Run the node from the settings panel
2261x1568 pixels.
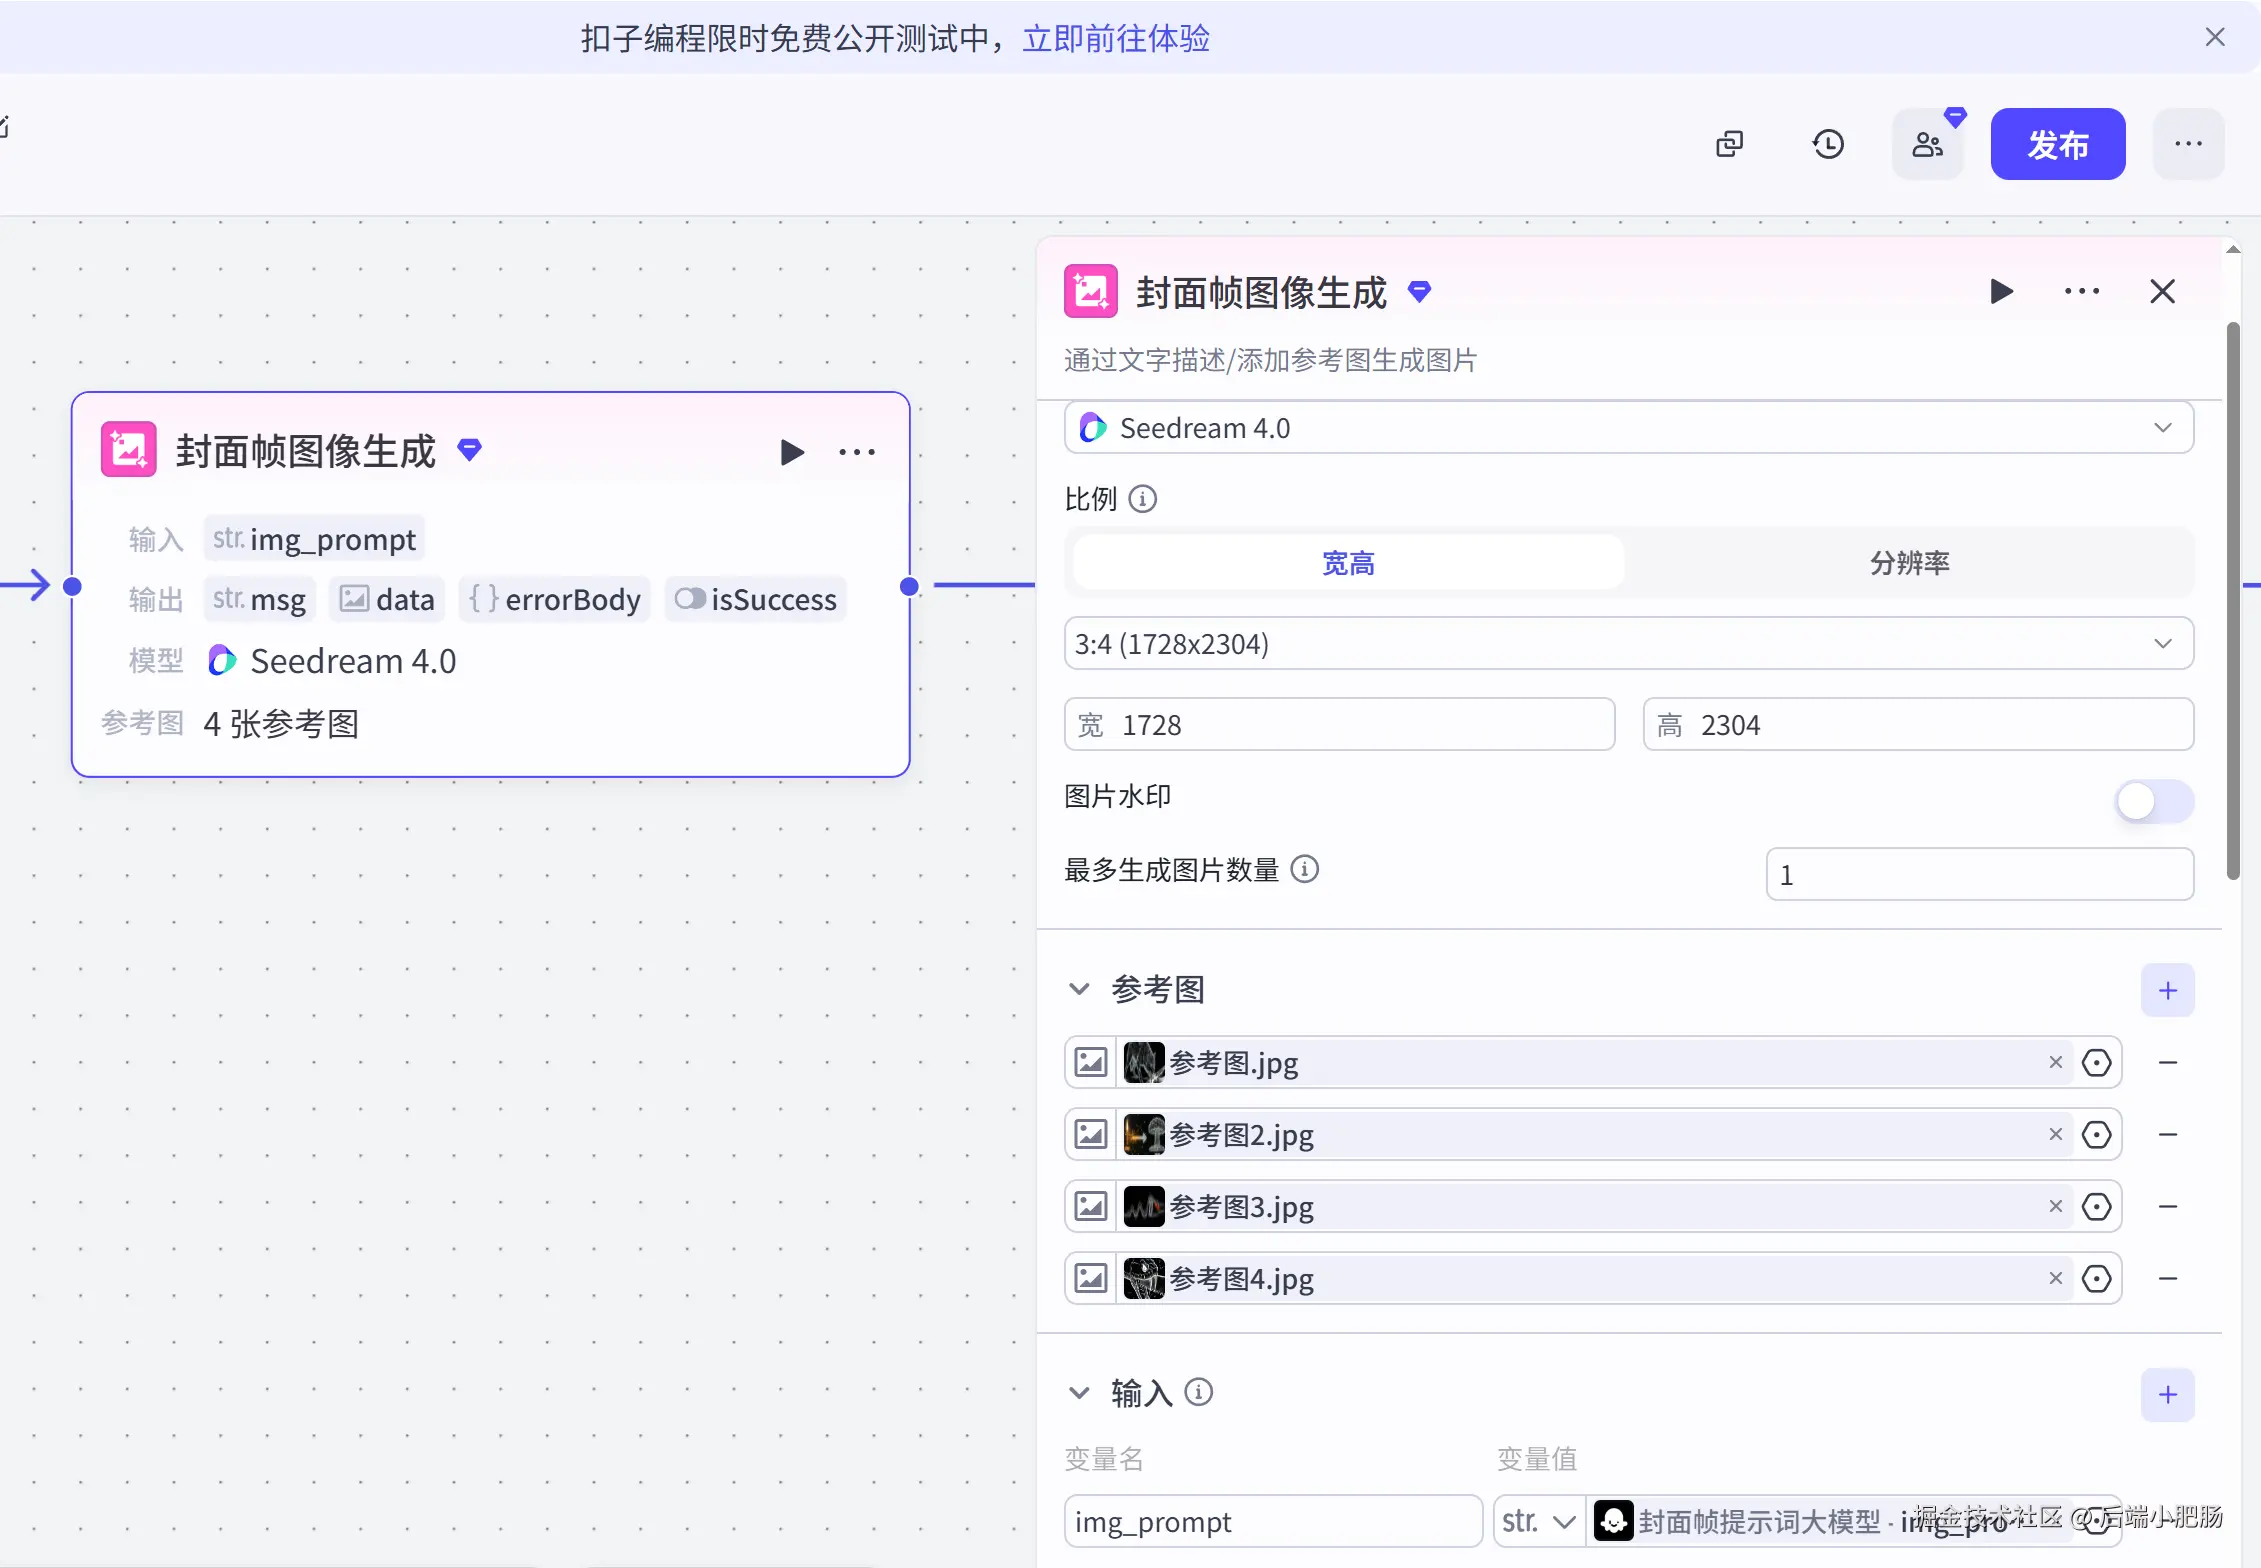(x=2001, y=292)
